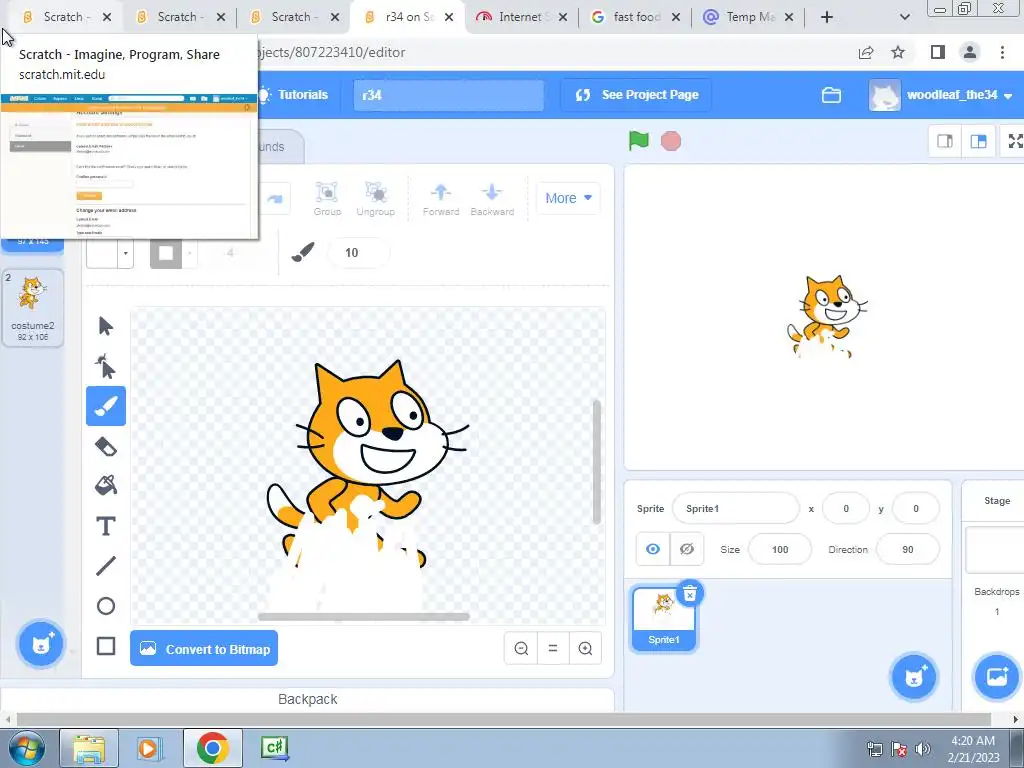
Task: Hide the sprite with the crossed eye
Action: click(687, 549)
